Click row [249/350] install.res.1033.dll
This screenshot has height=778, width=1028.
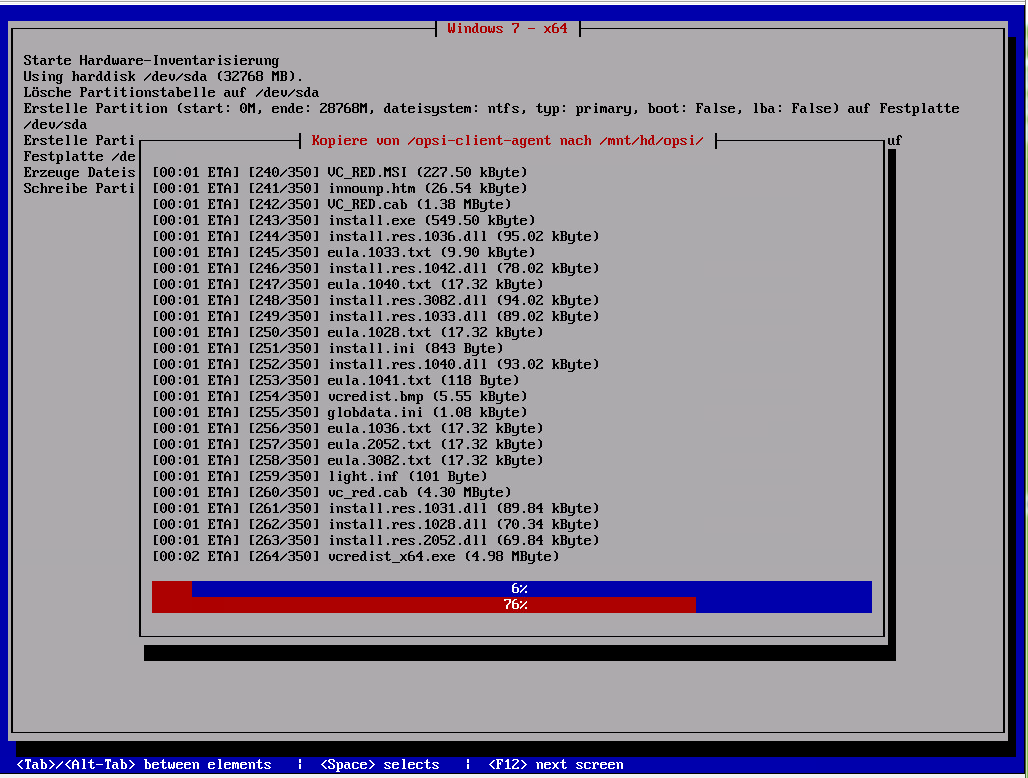376,317
